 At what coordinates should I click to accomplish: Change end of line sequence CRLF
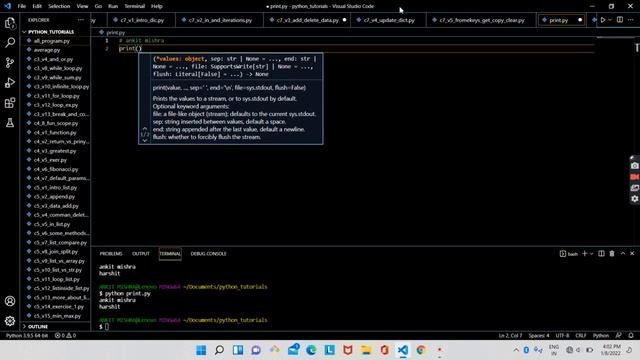pyautogui.click(x=581, y=336)
